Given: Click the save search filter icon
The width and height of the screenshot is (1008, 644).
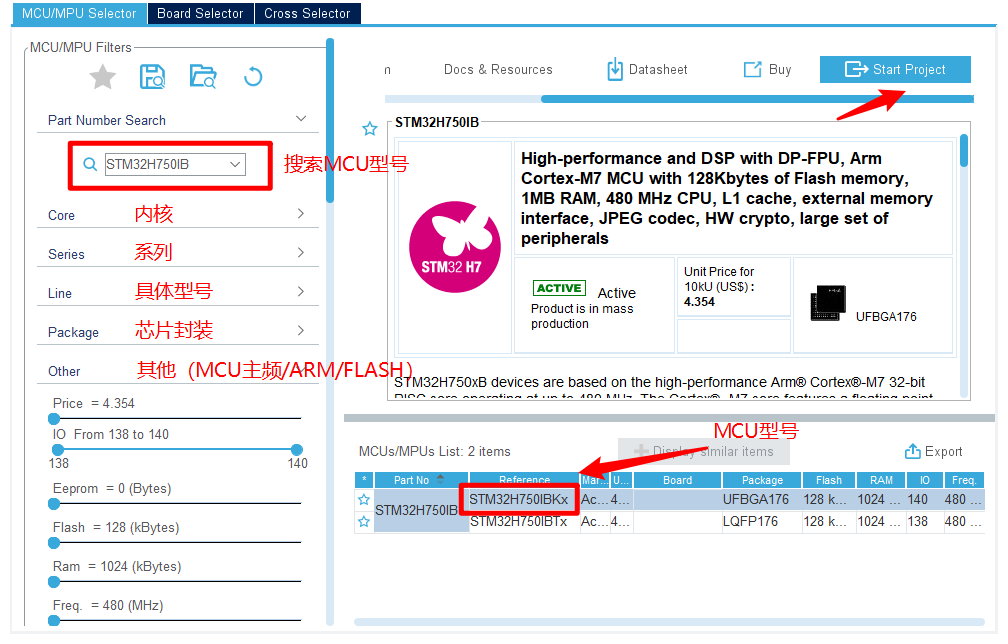Looking at the screenshot, I should [x=153, y=77].
